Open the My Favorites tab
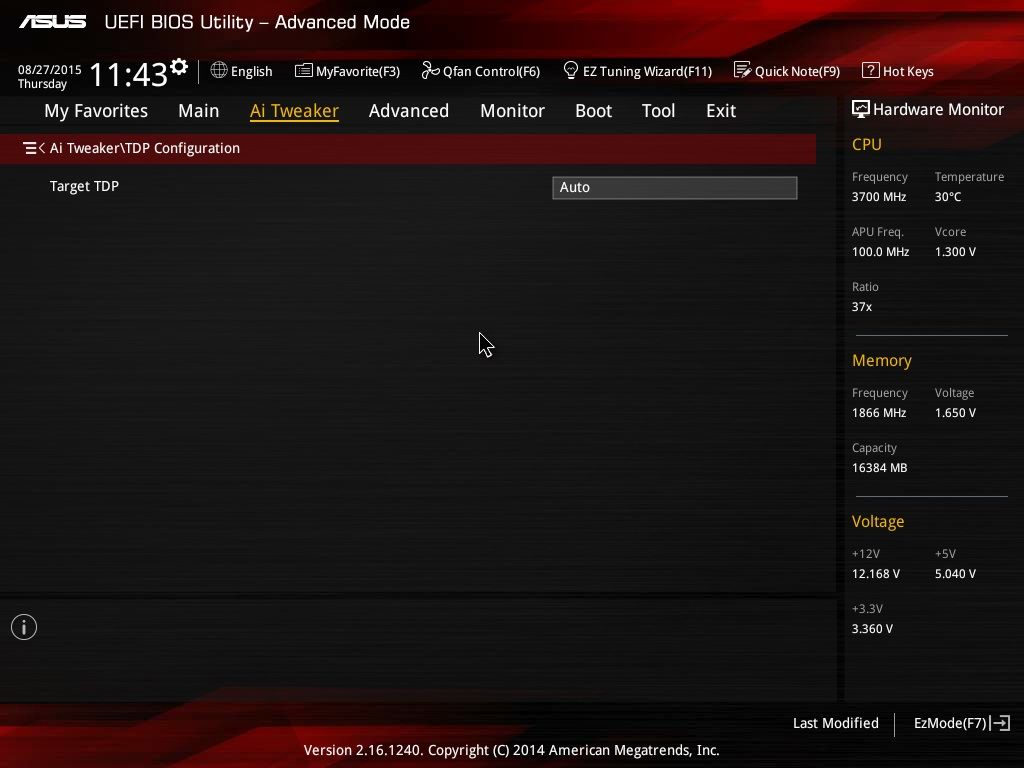Screen dimensions: 1024x768 (x=96, y=111)
